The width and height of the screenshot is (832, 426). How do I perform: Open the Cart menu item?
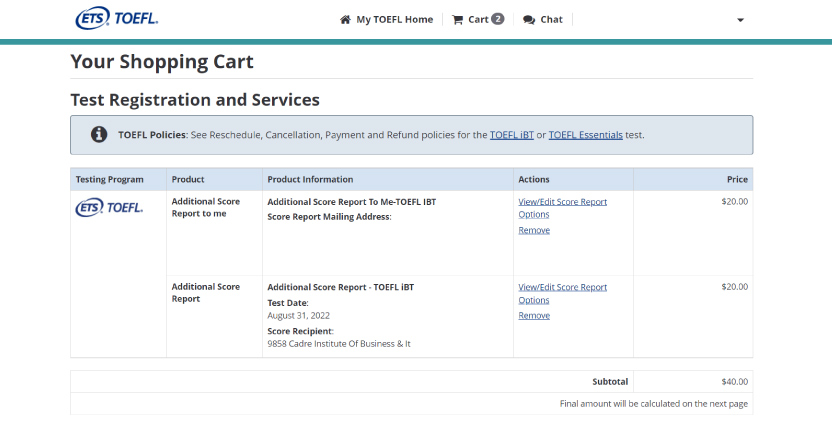tap(478, 20)
